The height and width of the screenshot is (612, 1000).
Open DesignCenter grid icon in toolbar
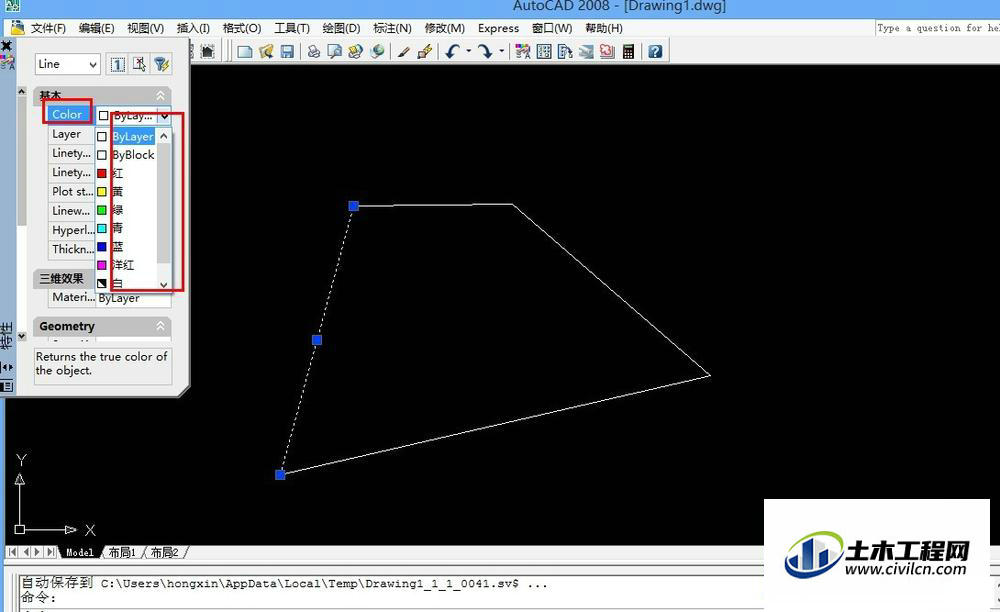point(544,52)
